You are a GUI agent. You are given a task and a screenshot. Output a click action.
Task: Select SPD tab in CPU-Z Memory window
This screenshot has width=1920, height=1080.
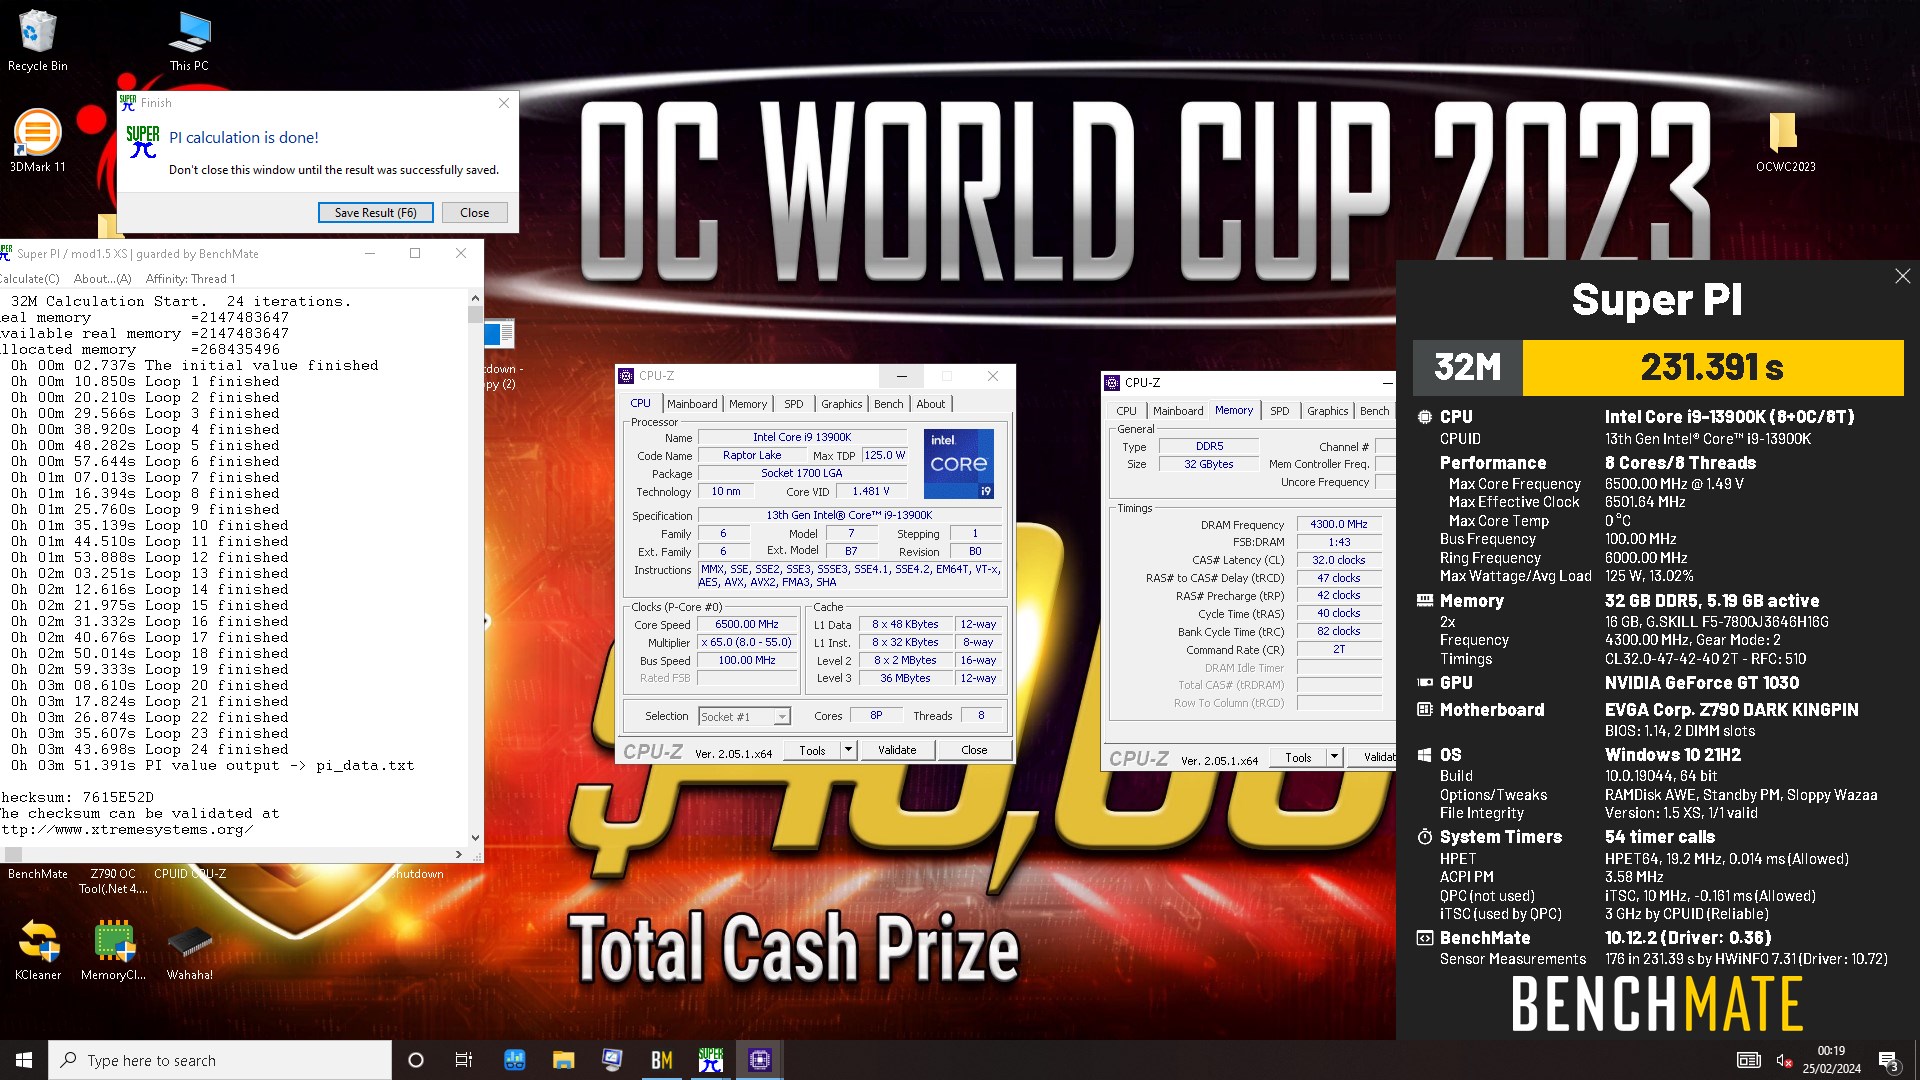[1280, 411]
